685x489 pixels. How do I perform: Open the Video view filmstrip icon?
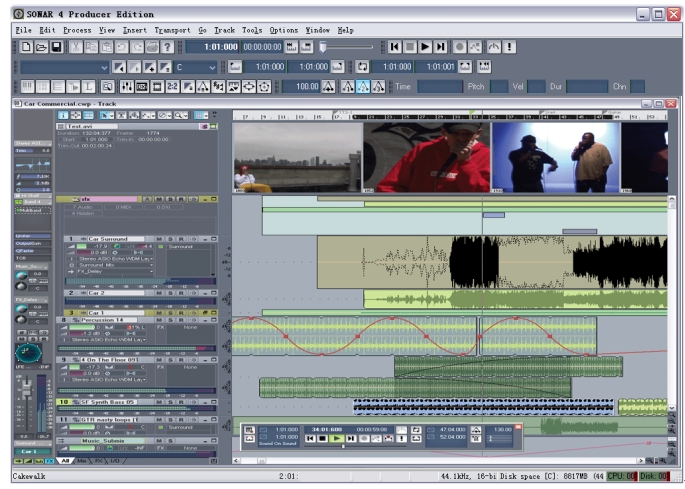coord(157,87)
